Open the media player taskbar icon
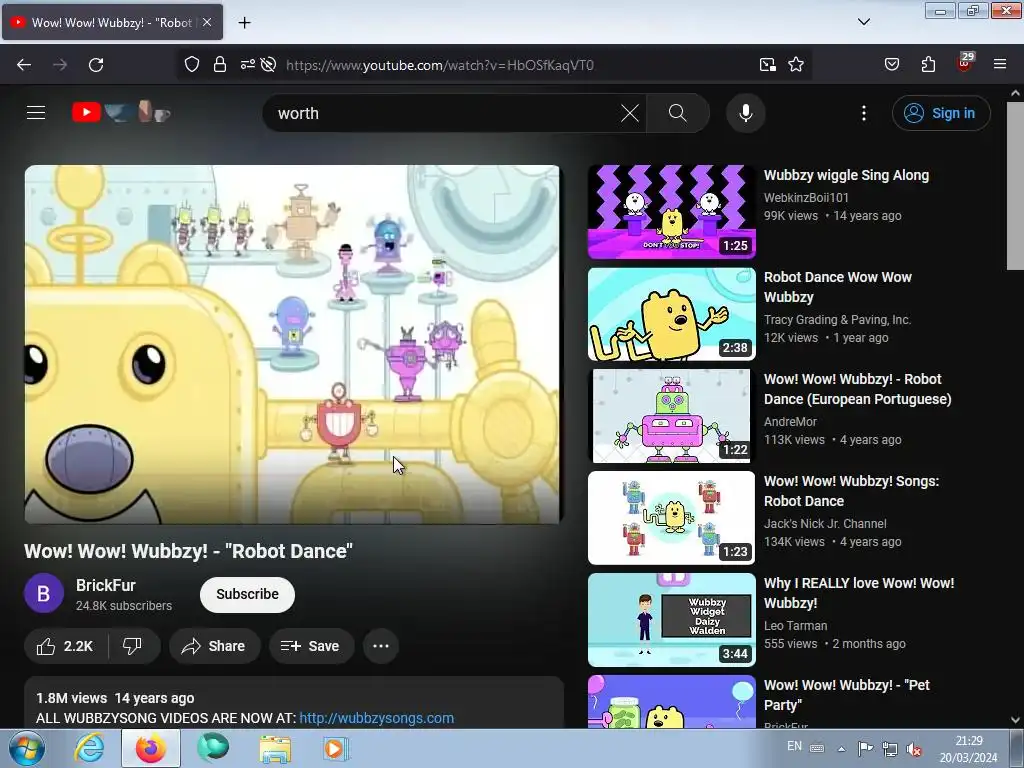The width and height of the screenshot is (1024, 768). 336,748
